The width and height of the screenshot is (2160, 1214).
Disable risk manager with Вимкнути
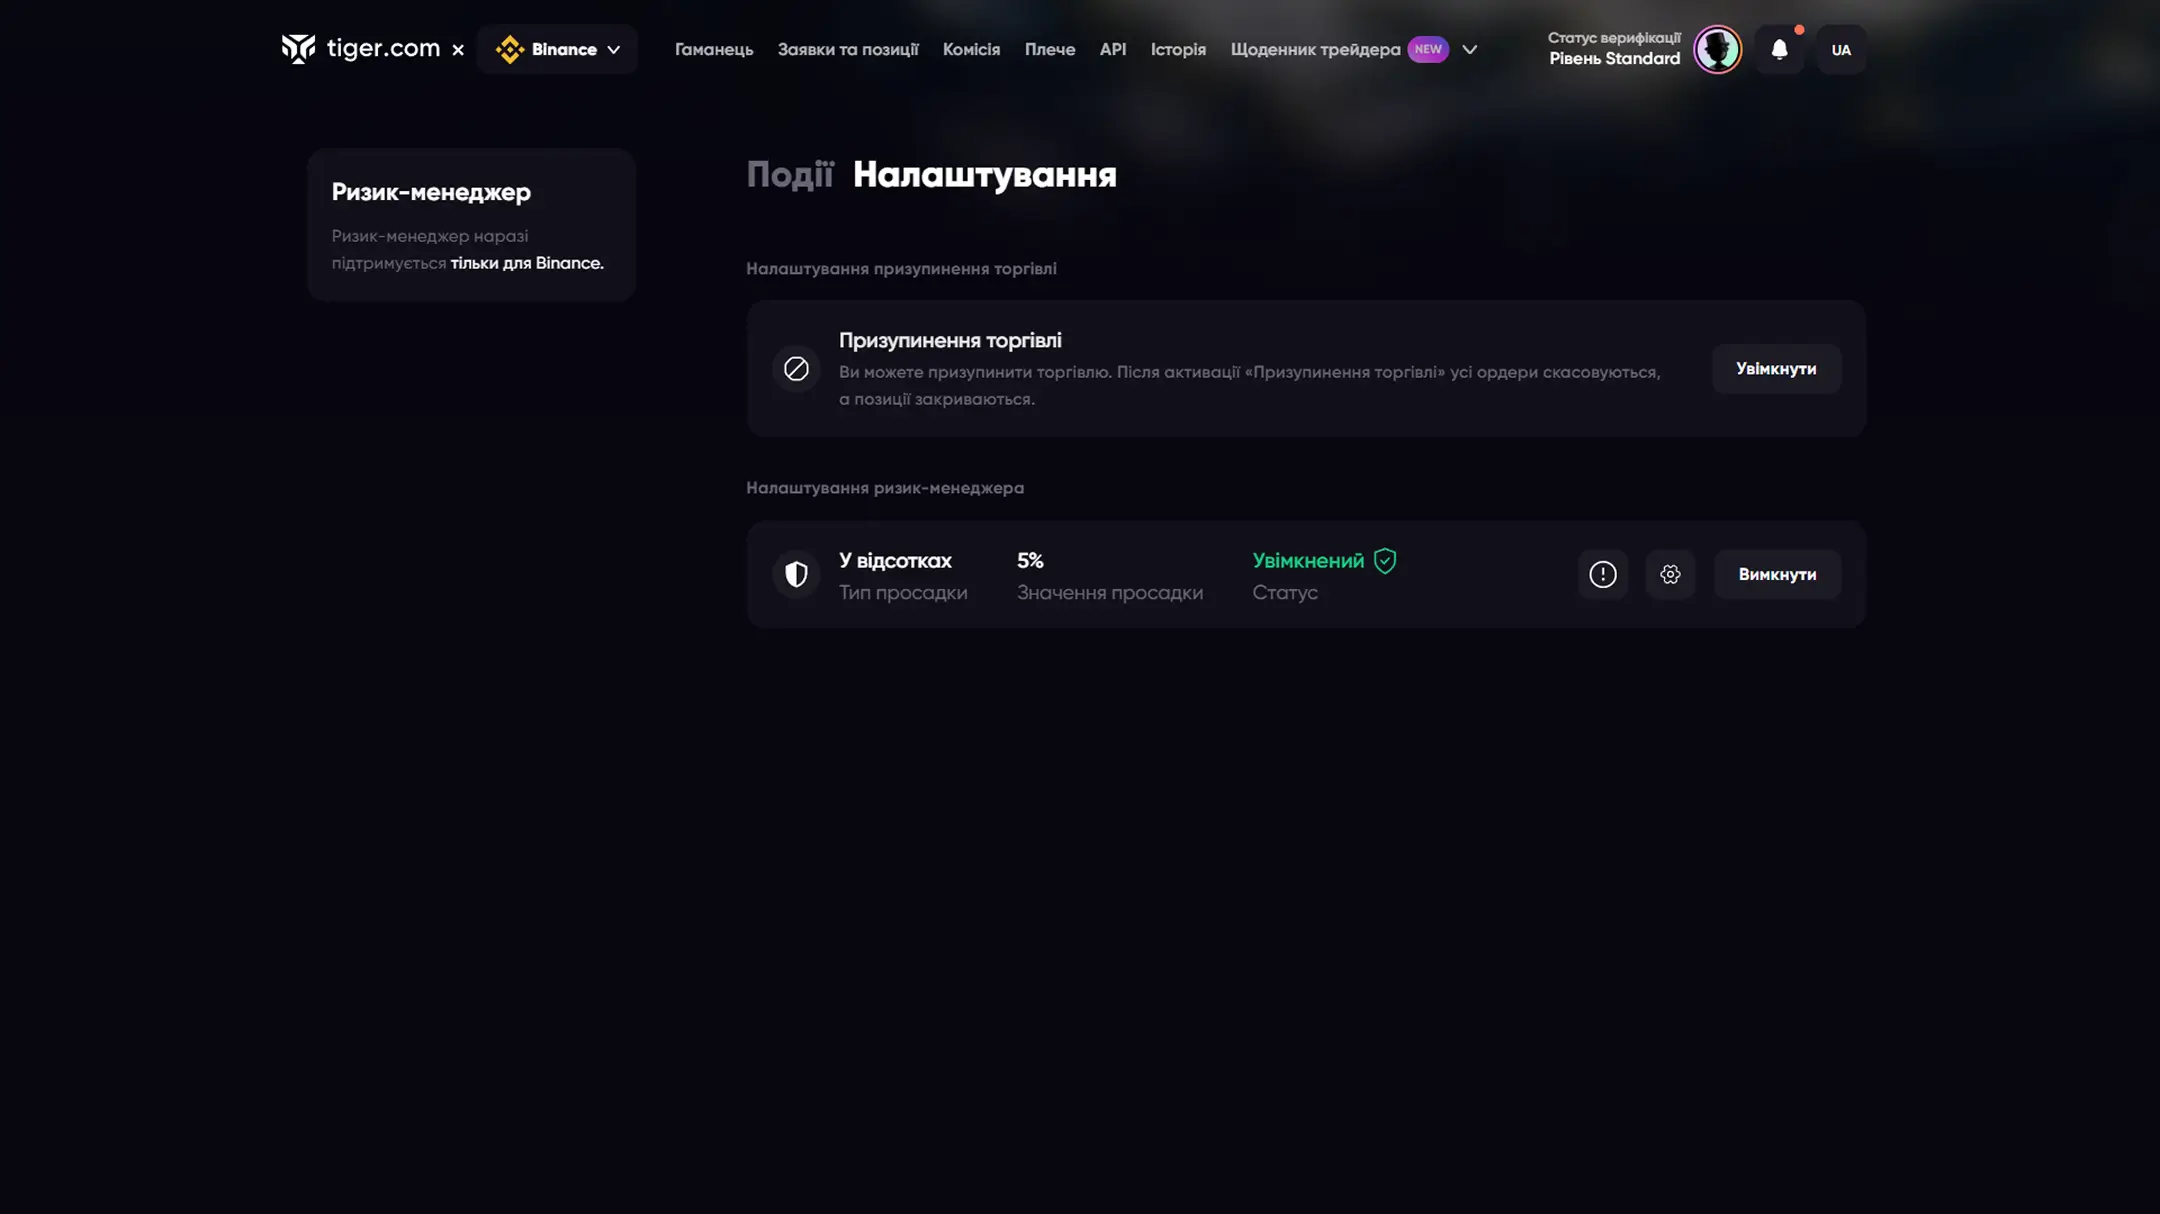1777,574
